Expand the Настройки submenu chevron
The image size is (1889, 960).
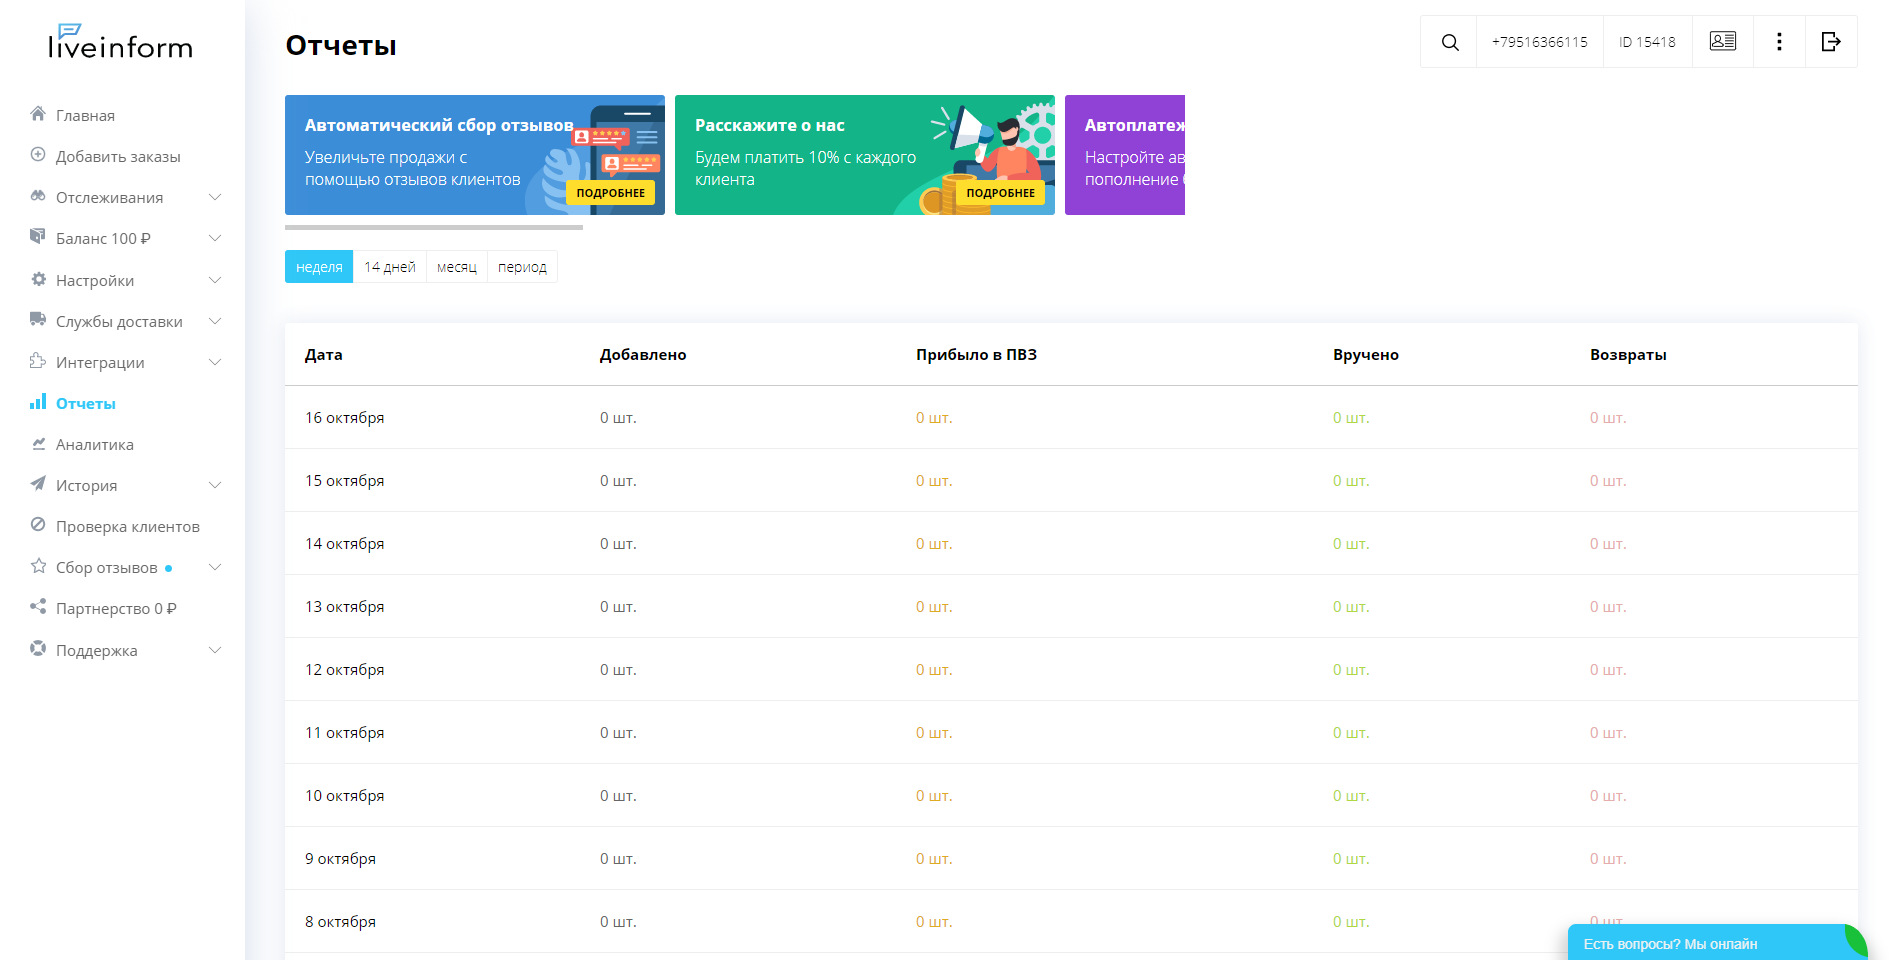click(215, 280)
